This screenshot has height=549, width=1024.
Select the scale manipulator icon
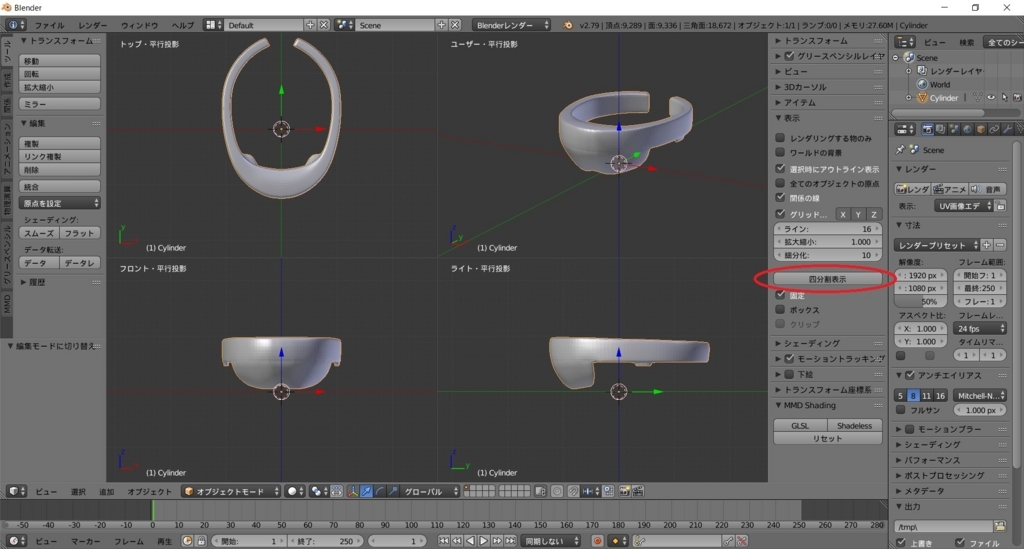coord(392,491)
